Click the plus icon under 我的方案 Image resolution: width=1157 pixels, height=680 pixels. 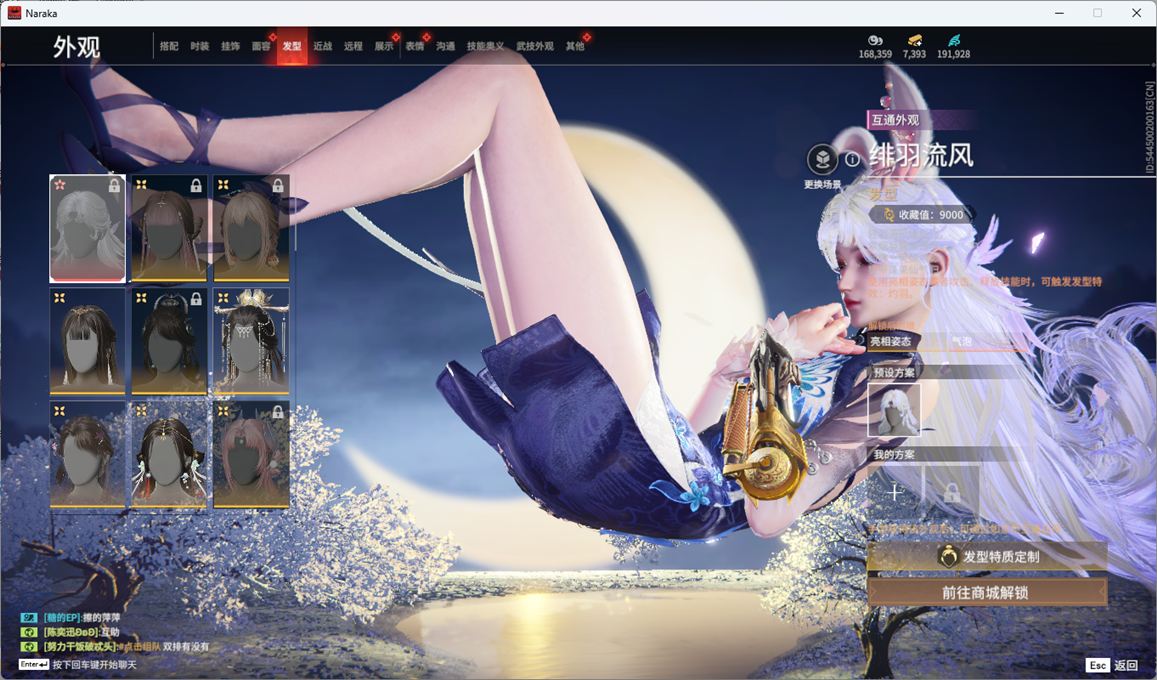point(894,492)
